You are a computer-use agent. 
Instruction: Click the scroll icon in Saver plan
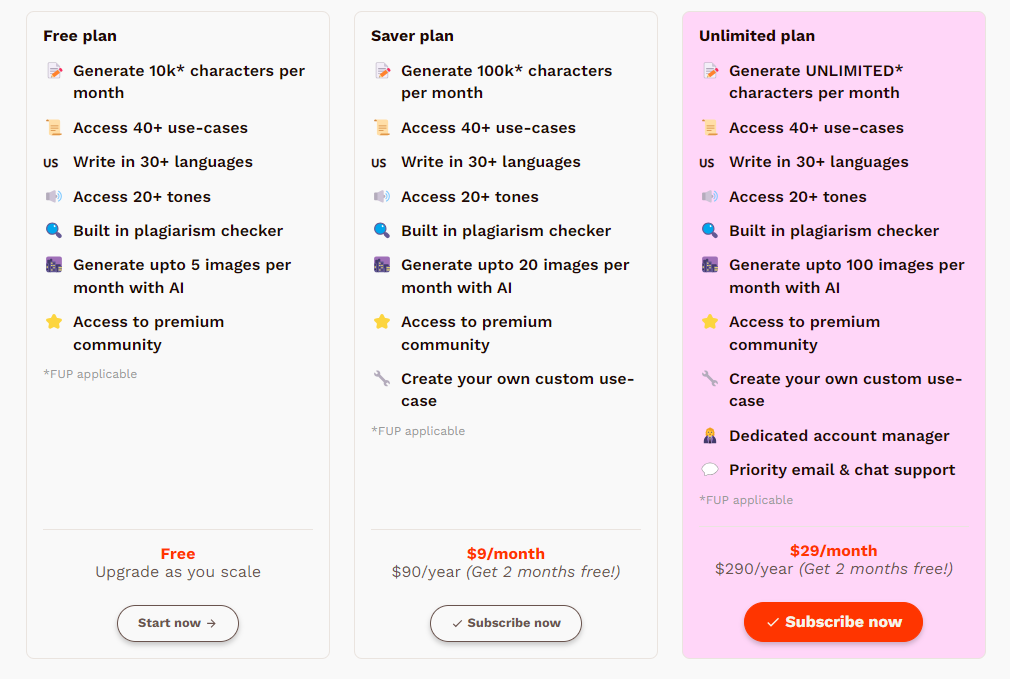point(382,128)
